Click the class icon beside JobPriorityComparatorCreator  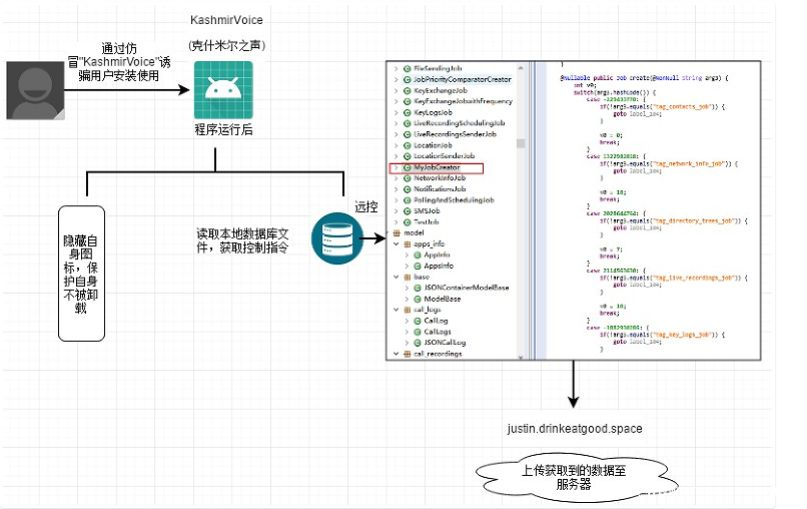pos(406,78)
